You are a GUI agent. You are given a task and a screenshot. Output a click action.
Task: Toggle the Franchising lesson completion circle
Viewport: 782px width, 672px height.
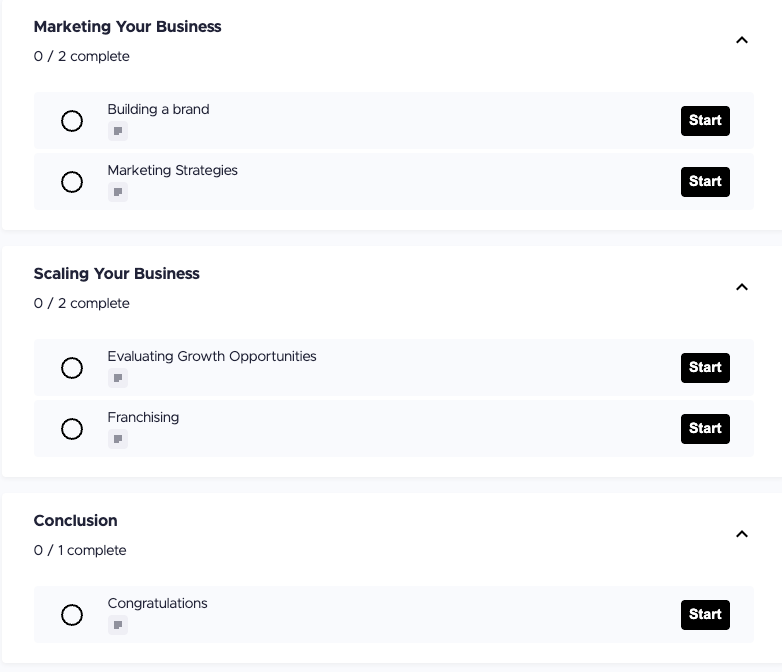[x=72, y=429]
